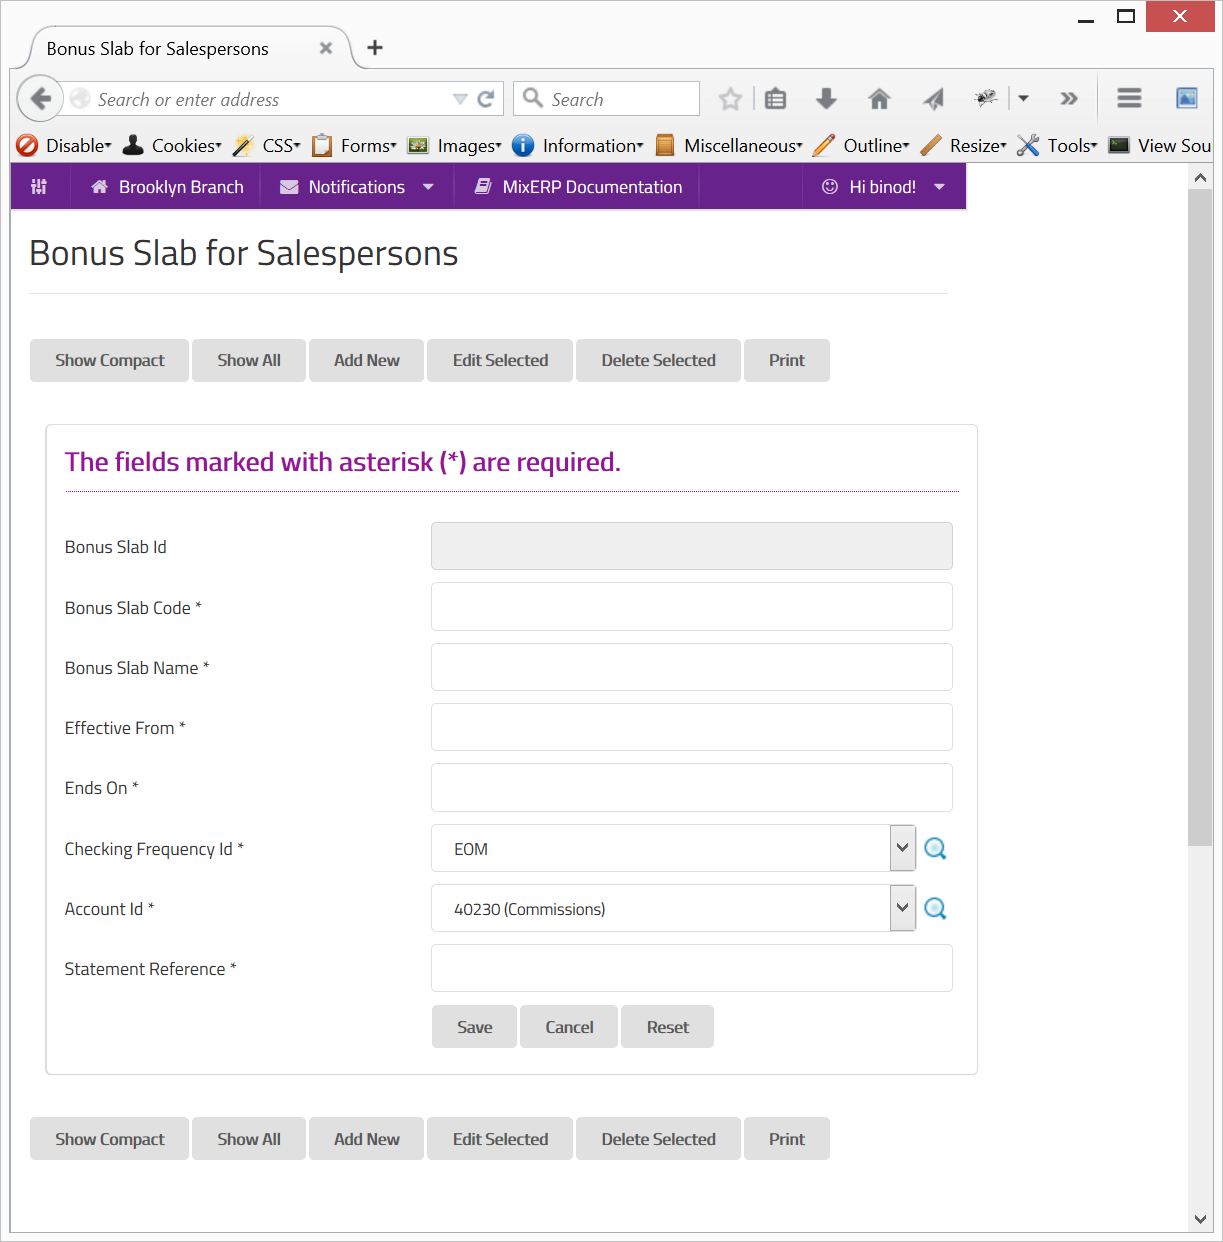Focus the Bonus Slab Name field
The image size is (1223, 1242).
pos(692,667)
